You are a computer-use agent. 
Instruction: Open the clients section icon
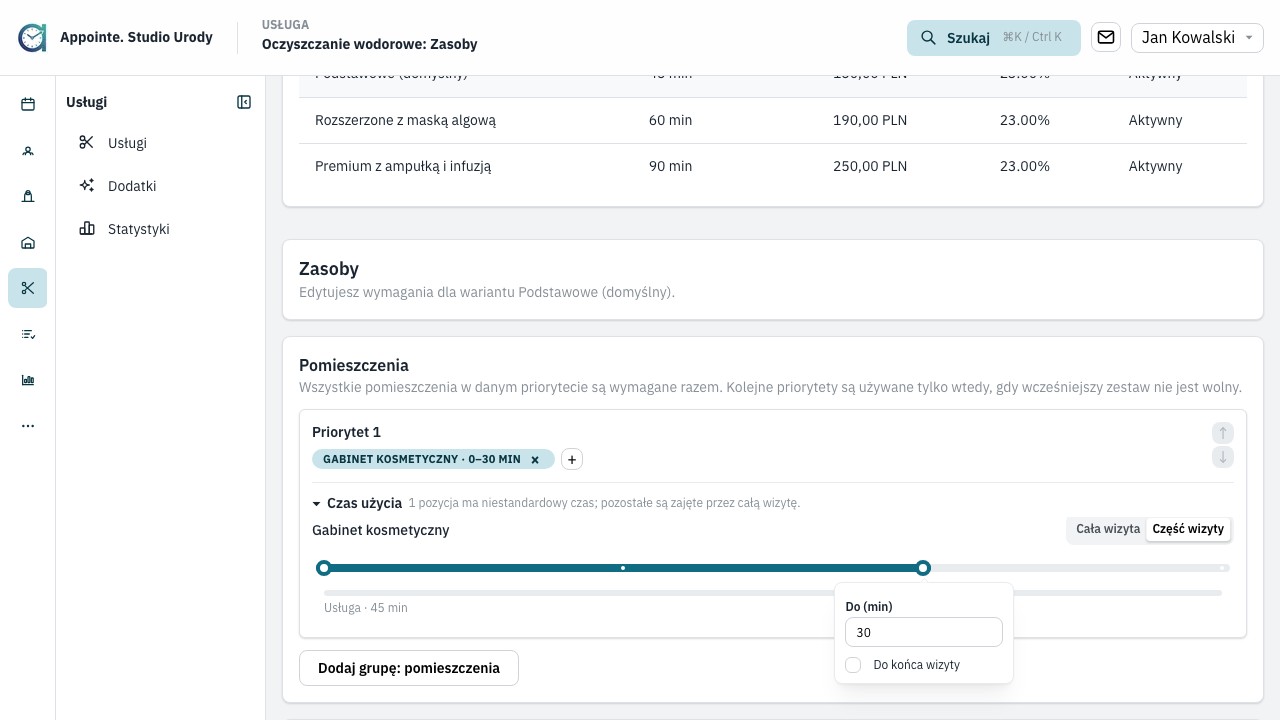pyautogui.click(x=28, y=150)
